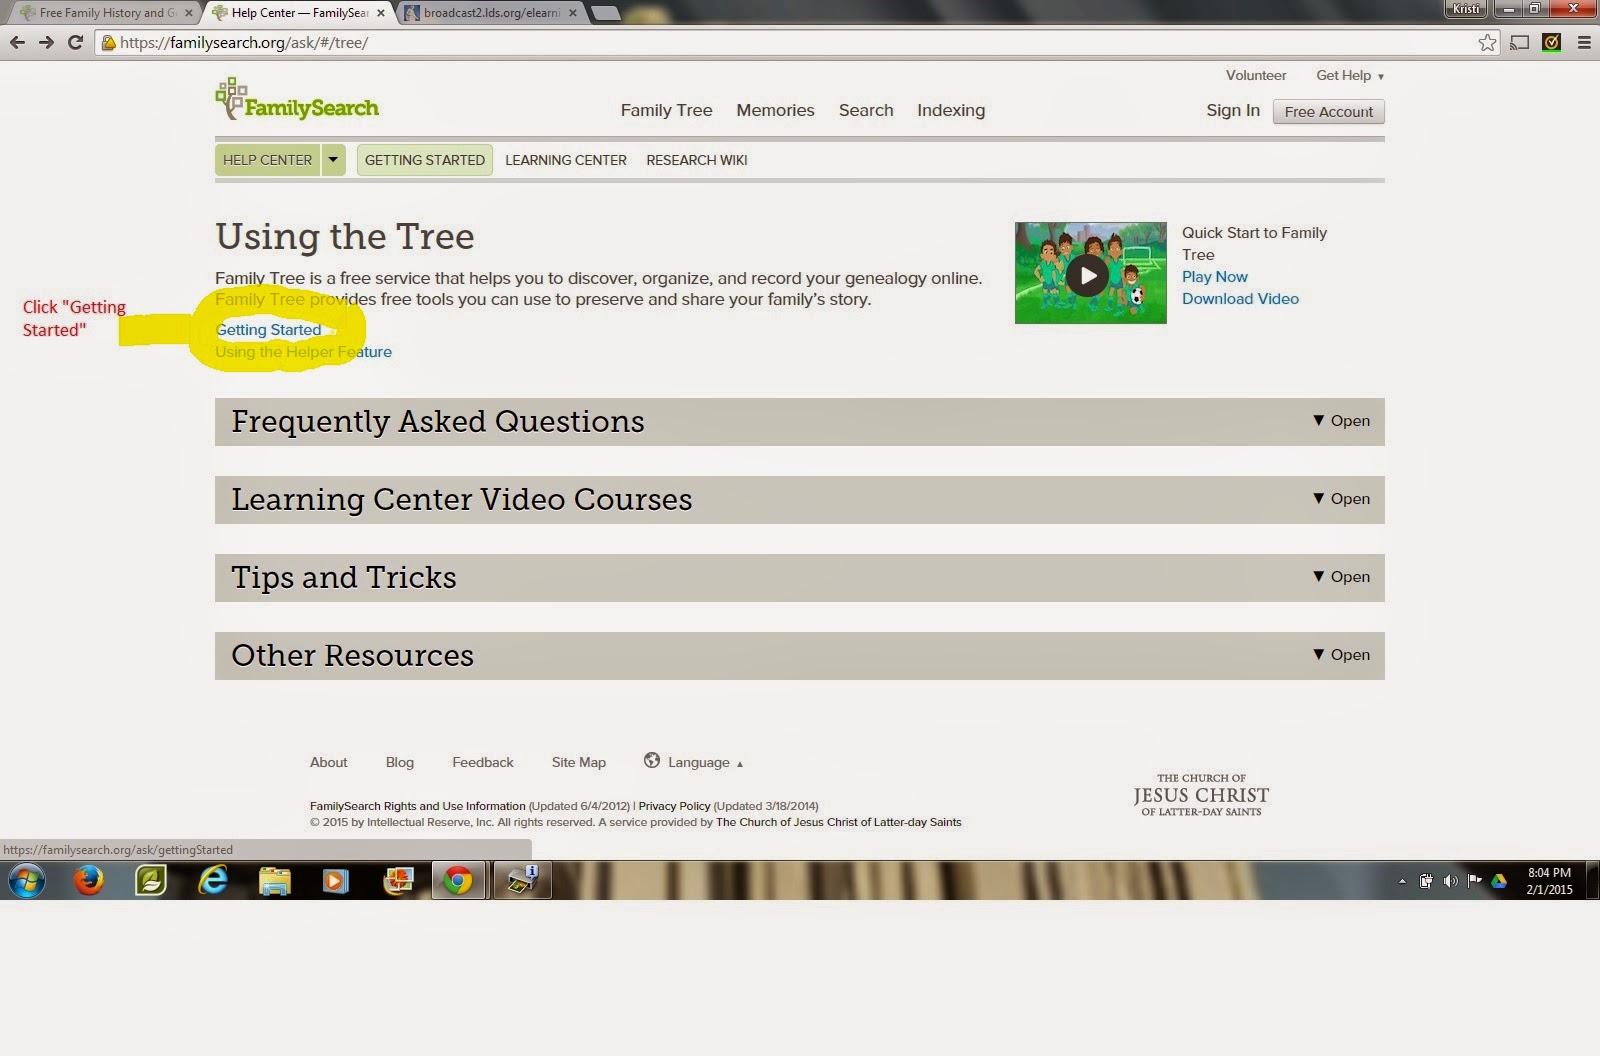Image resolution: width=1600 pixels, height=1056 pixels.
Task: Open the printer info taskbar icon
Action: click(x=521, y=881)
